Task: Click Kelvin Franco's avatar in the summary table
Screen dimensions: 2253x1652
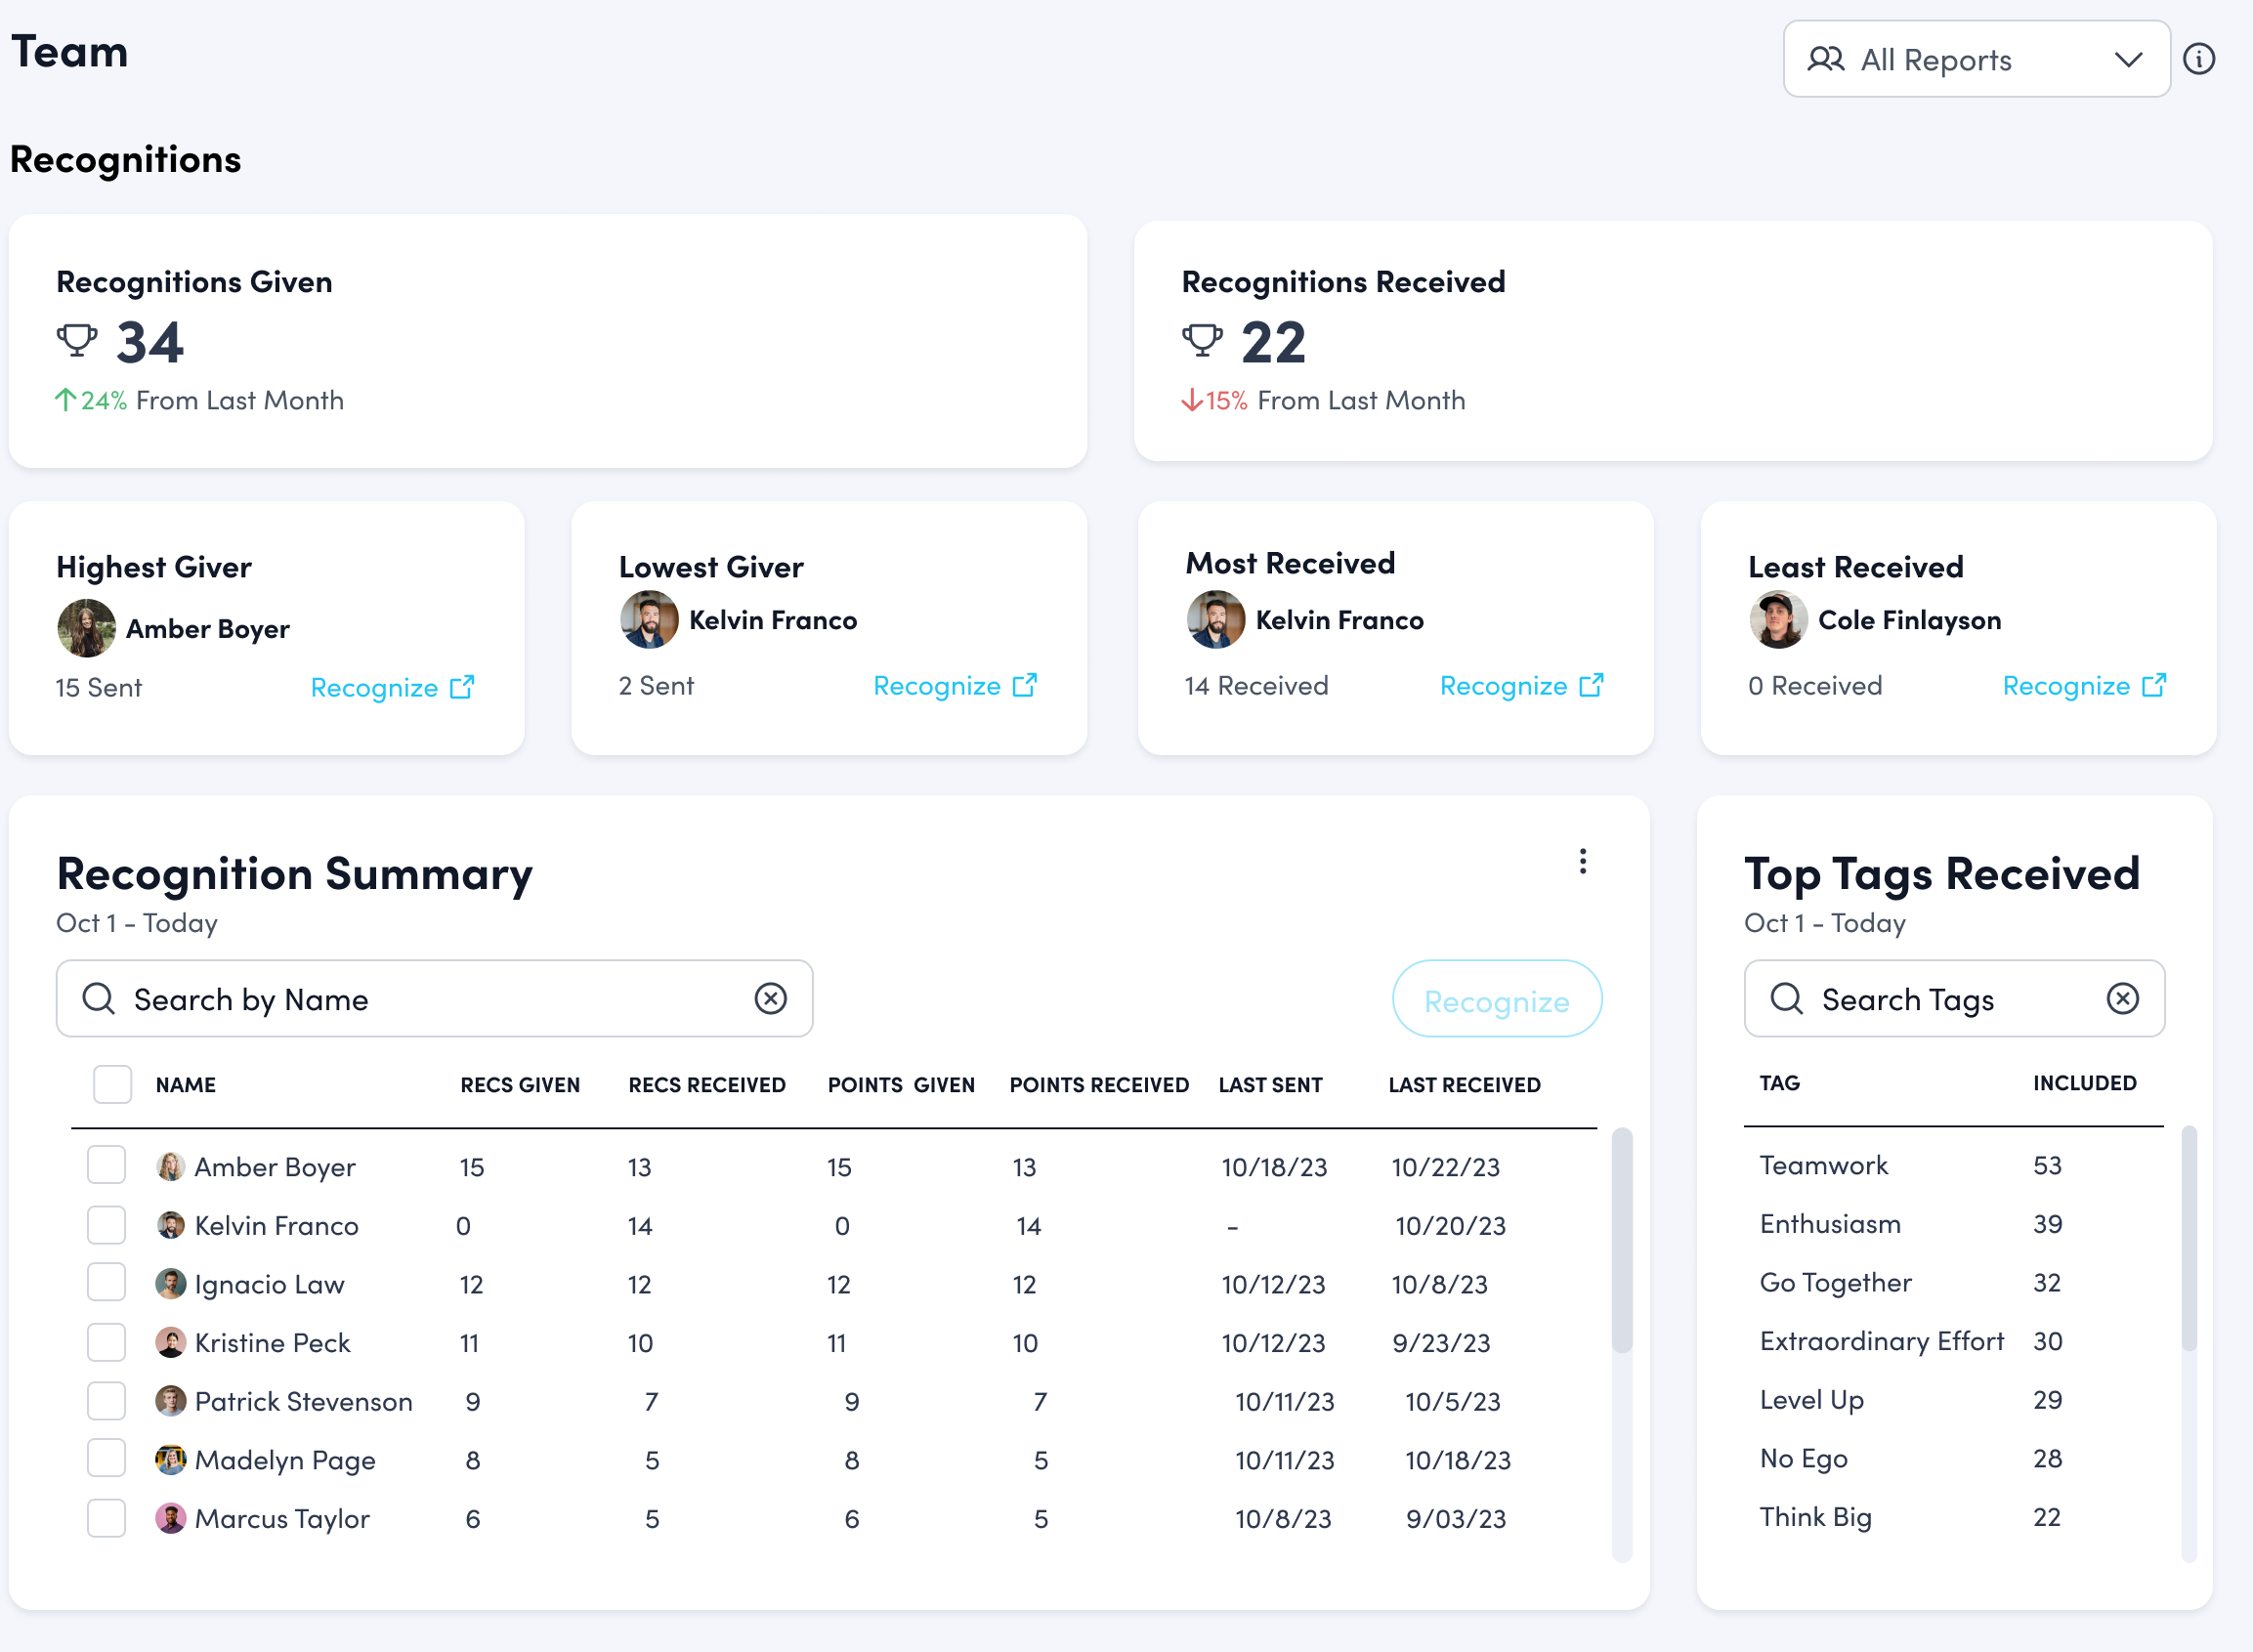Action: (x=170, y=1225)
